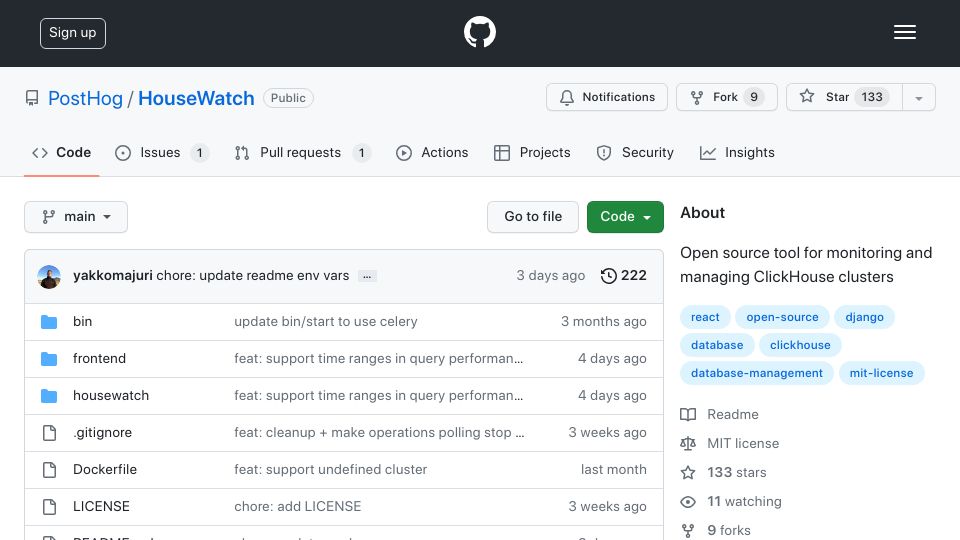Open the Dockerfile file
The image size is (960, 540).
[105, 470]
